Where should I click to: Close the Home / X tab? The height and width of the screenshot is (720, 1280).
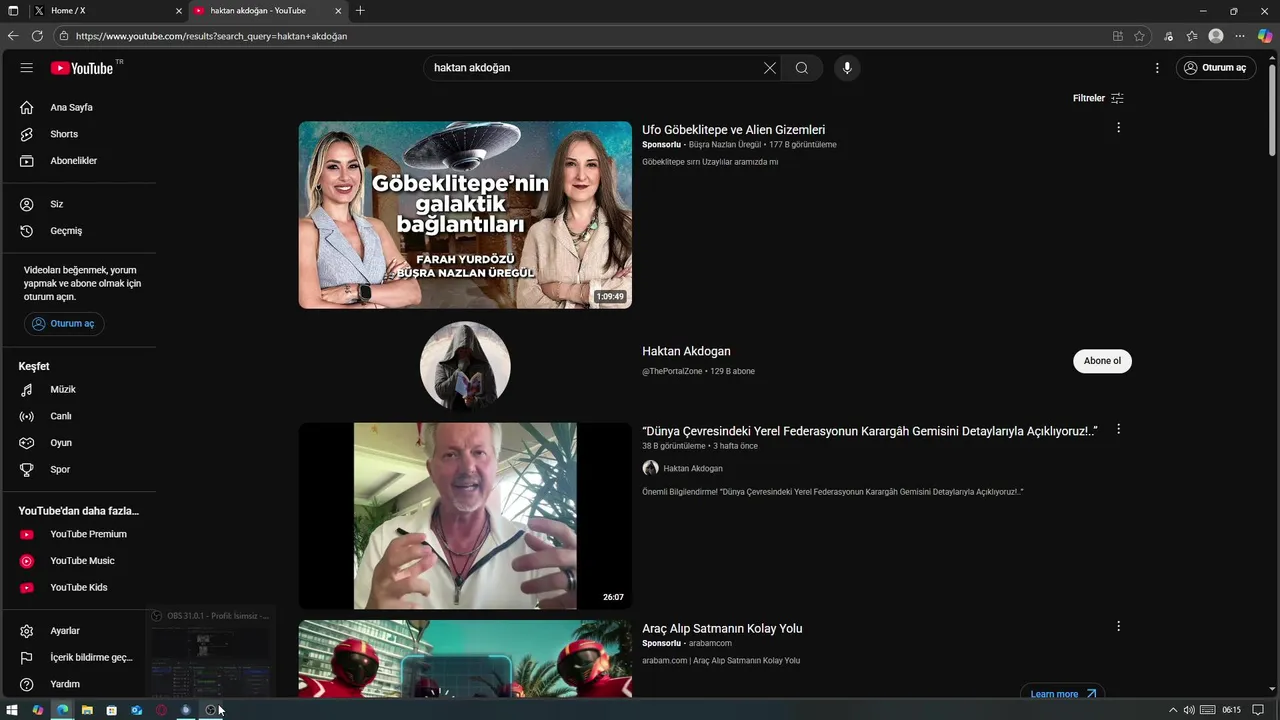tap(179, 11)
